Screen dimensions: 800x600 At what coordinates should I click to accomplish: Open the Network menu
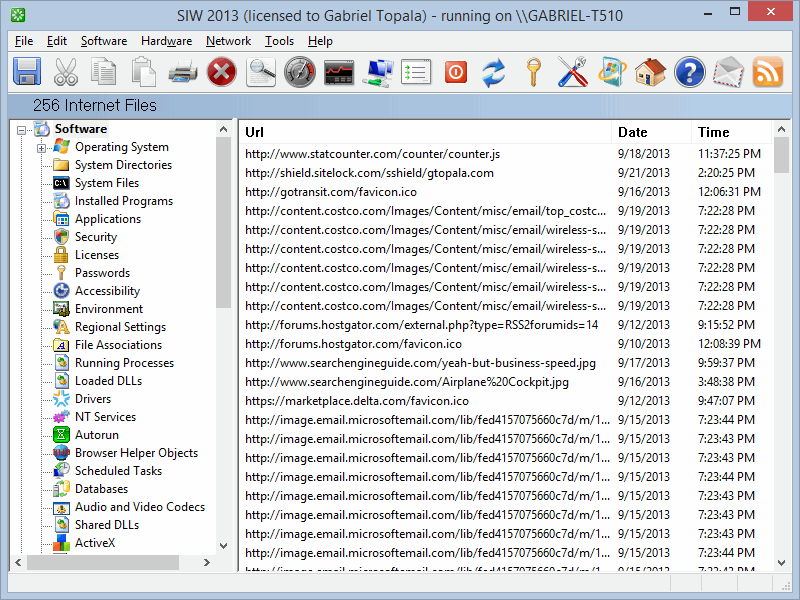pos(228,41)
